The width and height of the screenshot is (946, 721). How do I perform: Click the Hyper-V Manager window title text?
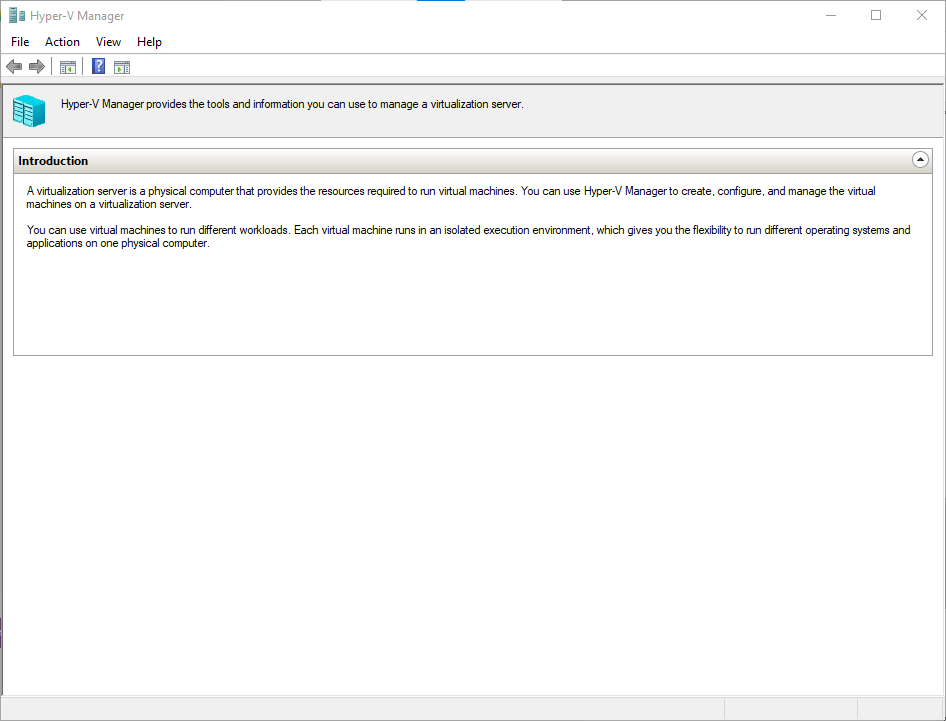[77, 16]
